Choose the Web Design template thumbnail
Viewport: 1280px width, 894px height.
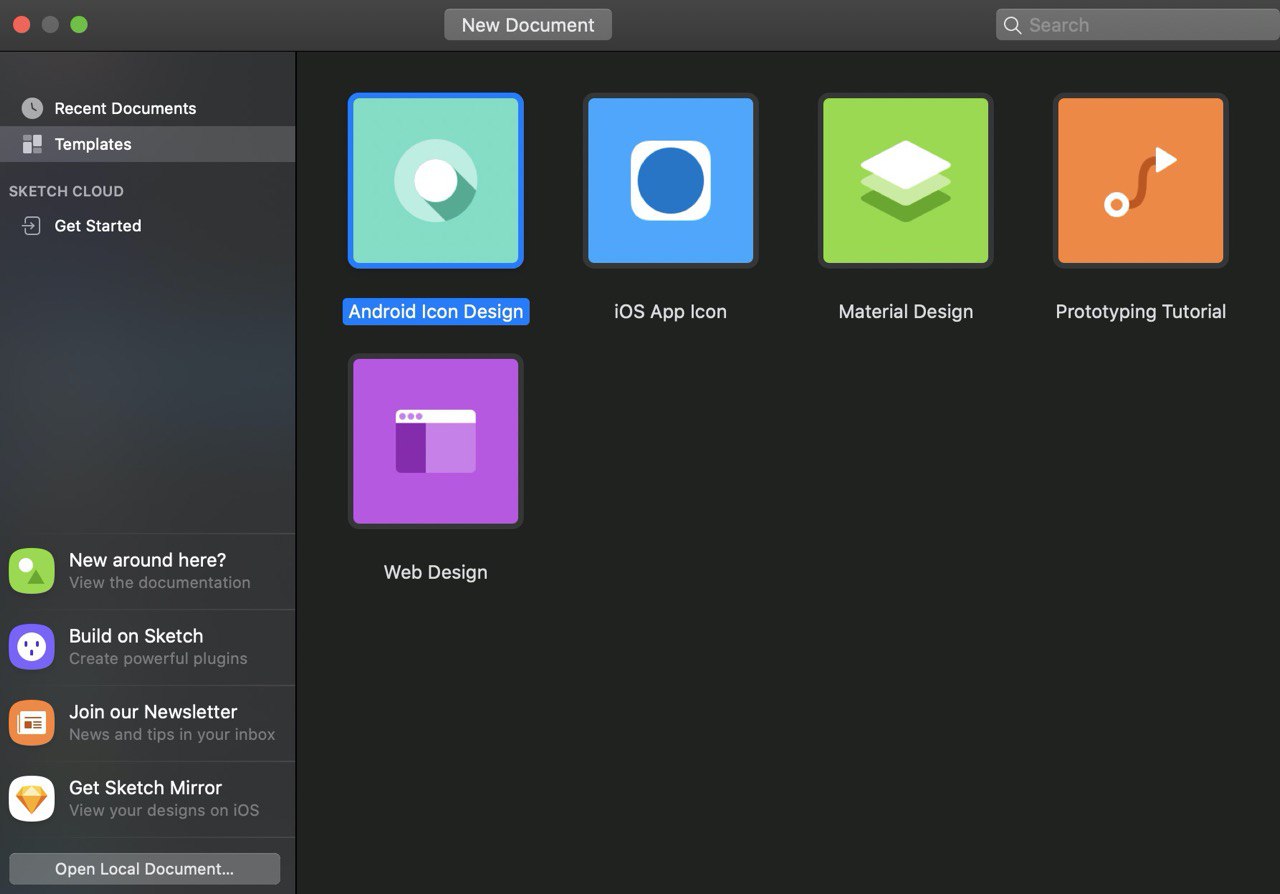(436, 441)
